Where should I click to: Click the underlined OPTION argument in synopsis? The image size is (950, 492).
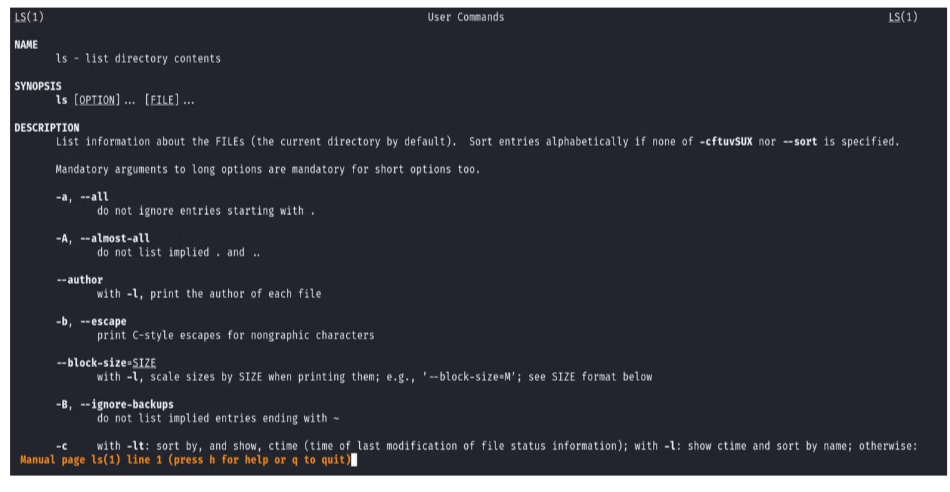(x=98, y=100)
